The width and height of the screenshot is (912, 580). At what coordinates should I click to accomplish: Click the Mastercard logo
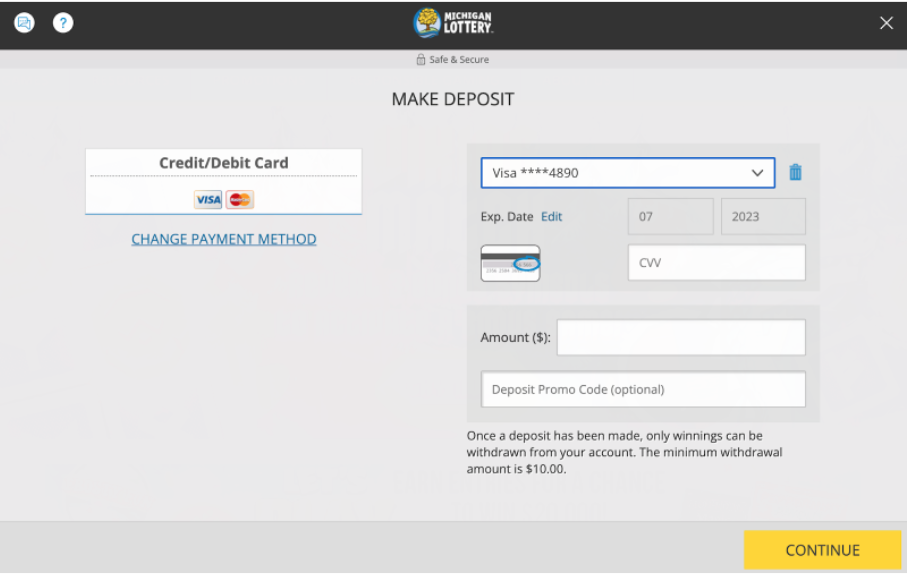(x=239, y=199)
